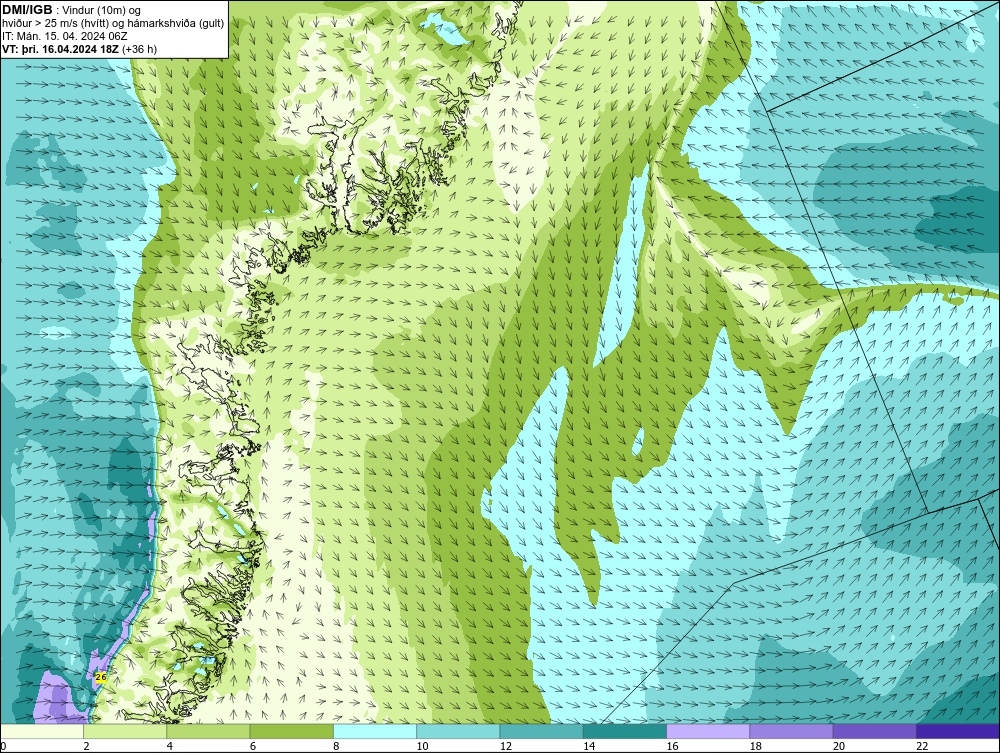Select the darkest purple swatch above 22
Screen dimensions: 1000x753
click(958, 731)
